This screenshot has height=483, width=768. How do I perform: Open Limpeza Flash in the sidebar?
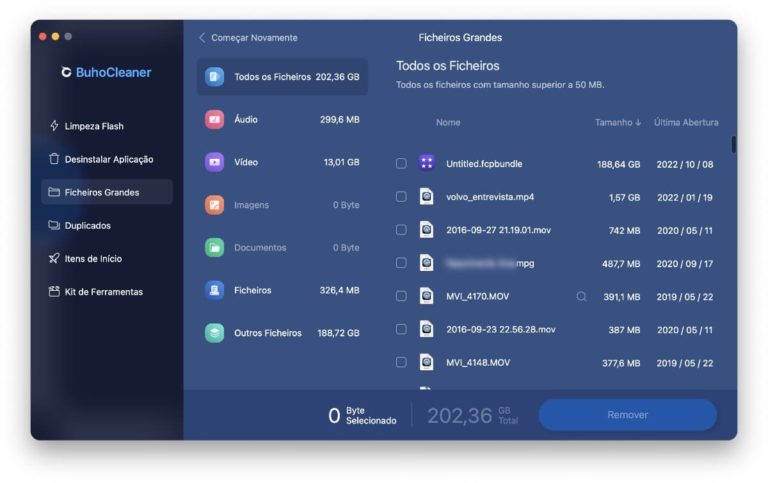click(x=93, y=126)
